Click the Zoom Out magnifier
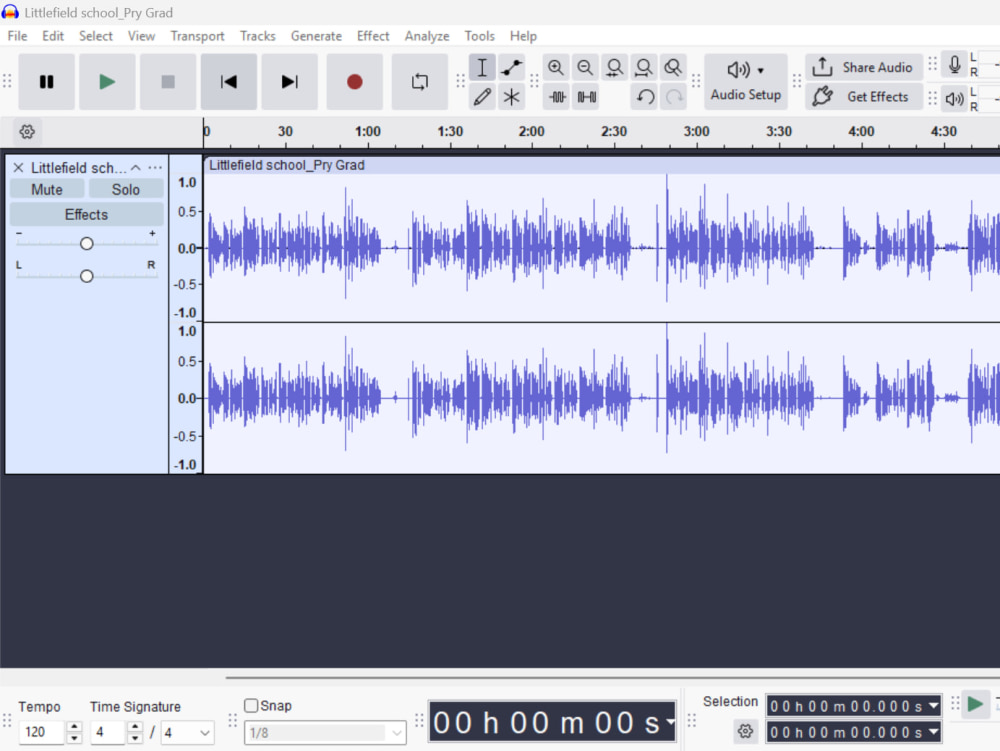This screenshot has height=751, width=1000. (x=585, y=68)
